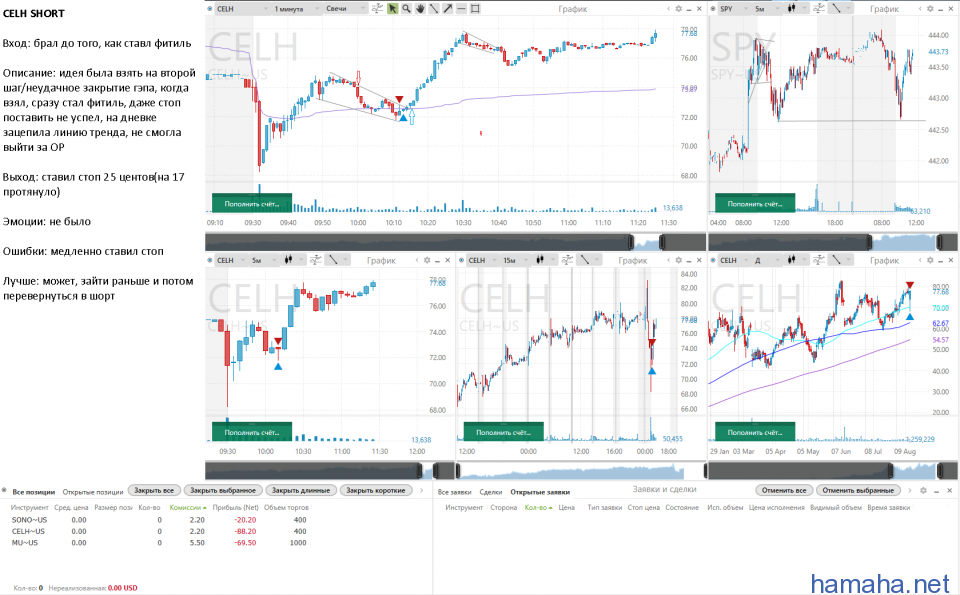Image resolution: width=960 pixels, height=595 pixels.
Task: Open settings gear of CELH 15m chart
Action: coord(678,260)
